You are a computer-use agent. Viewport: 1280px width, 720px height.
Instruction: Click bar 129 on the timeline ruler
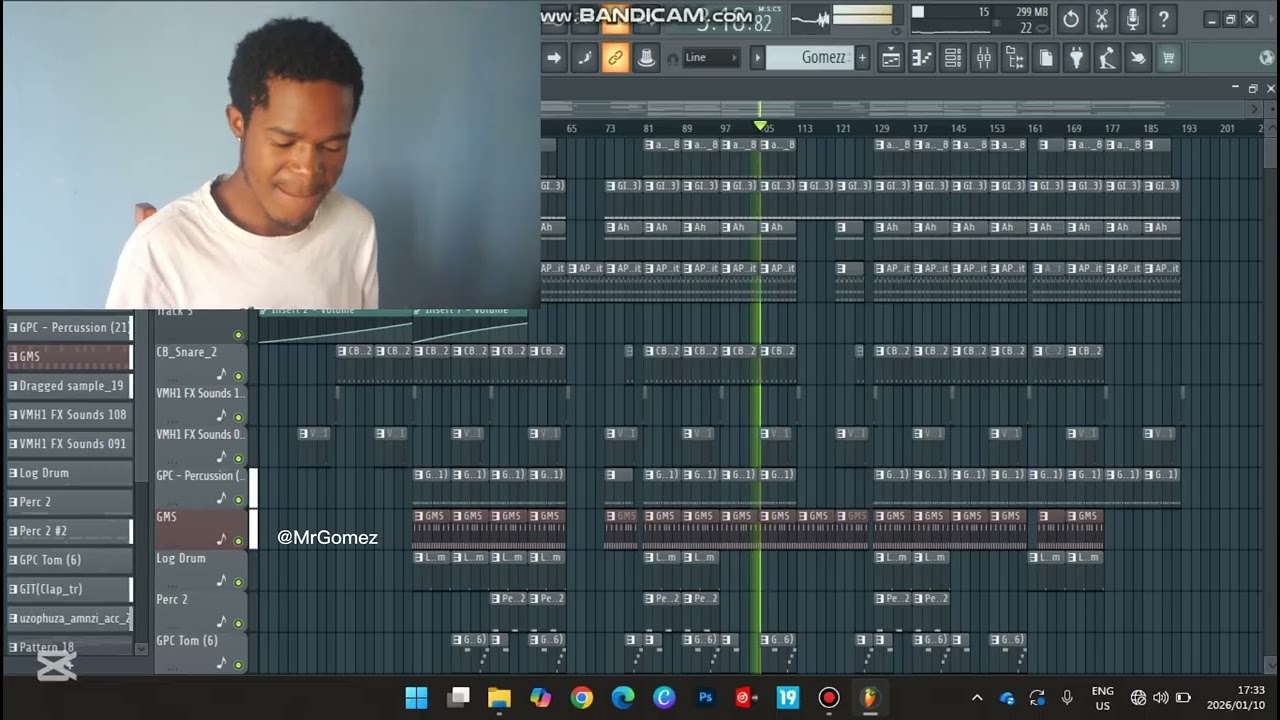point(882,128)
